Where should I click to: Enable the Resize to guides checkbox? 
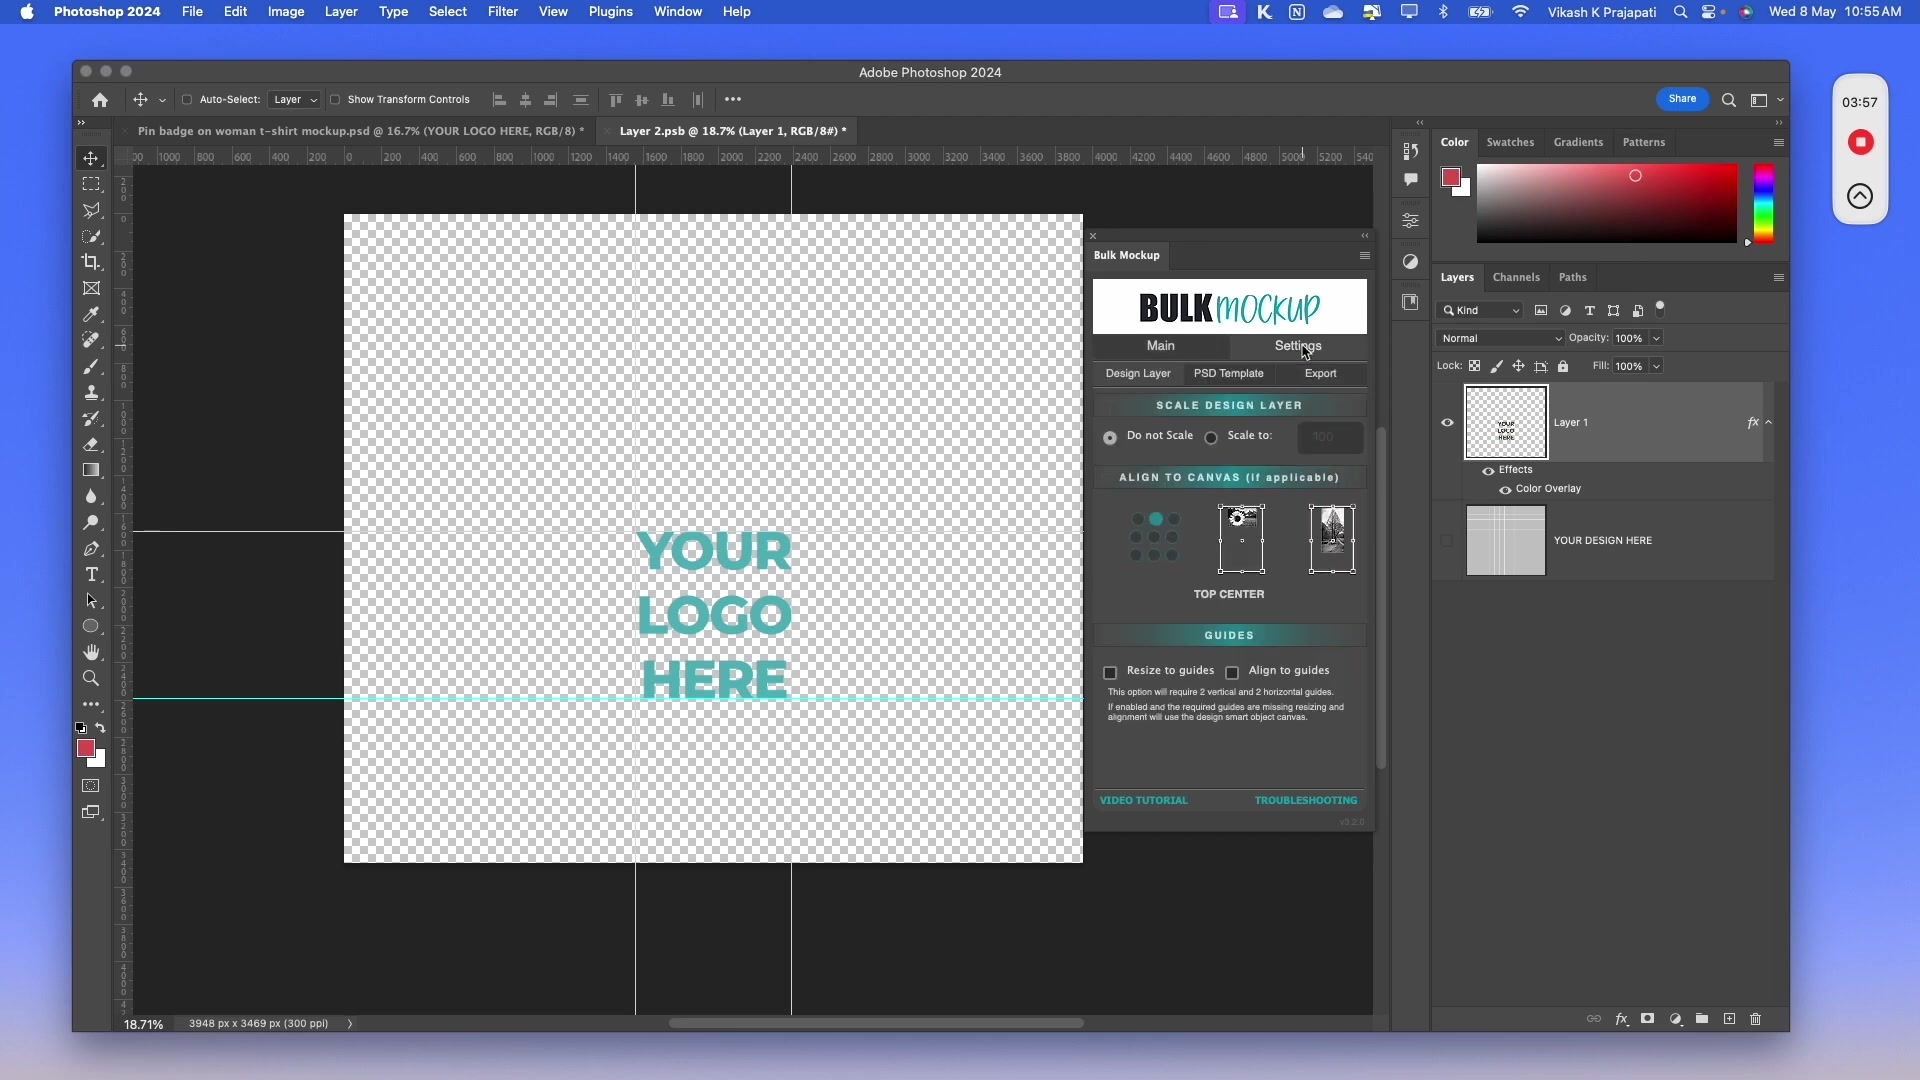1110,672
